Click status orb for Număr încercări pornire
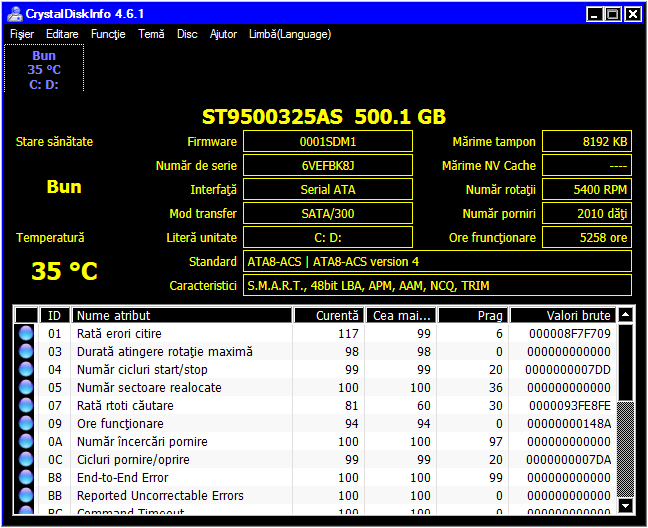Image resolution: width=648 pixels, height=528 pixels. 26,441
